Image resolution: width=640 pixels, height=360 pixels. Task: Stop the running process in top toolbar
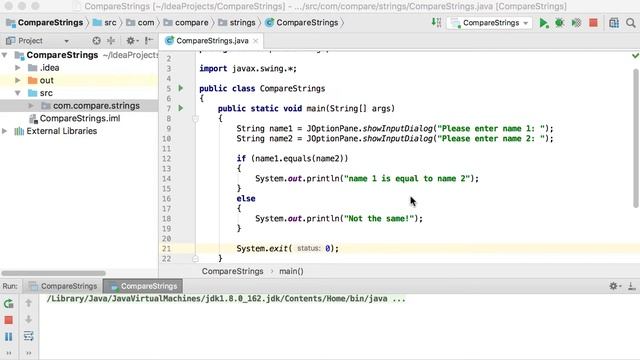pyautogui.click(x=593, y=23)
